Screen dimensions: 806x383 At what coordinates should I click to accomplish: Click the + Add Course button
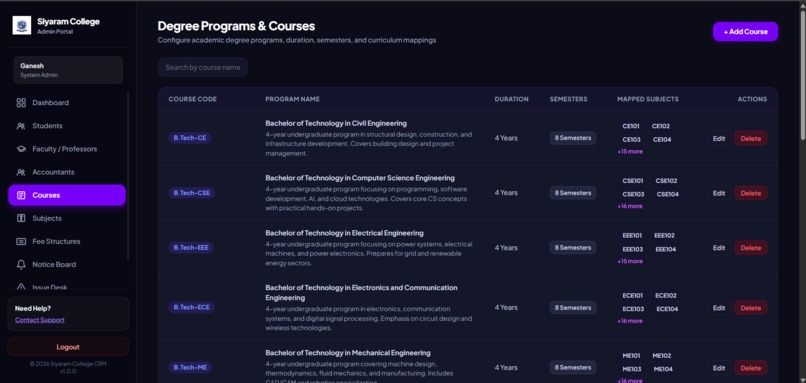pos(745,32)
